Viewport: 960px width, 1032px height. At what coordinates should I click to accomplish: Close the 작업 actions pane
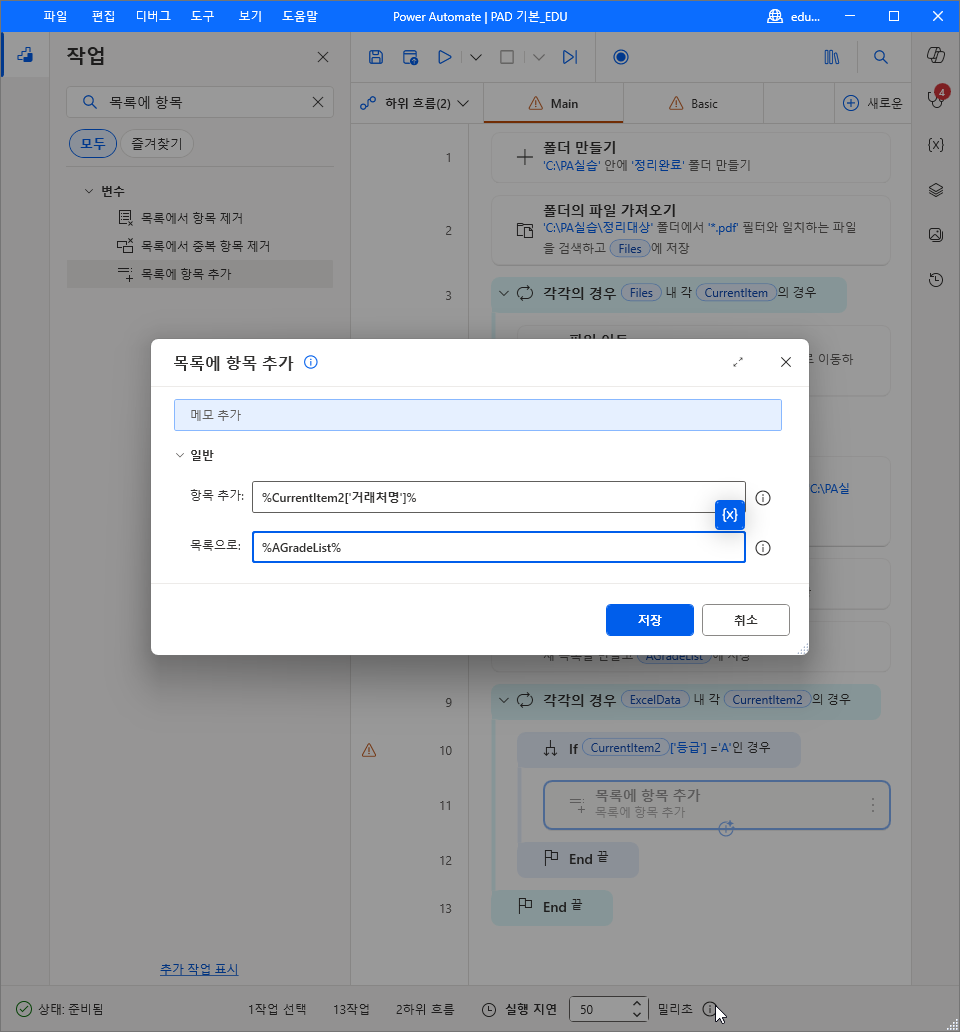tap(322, 57)
